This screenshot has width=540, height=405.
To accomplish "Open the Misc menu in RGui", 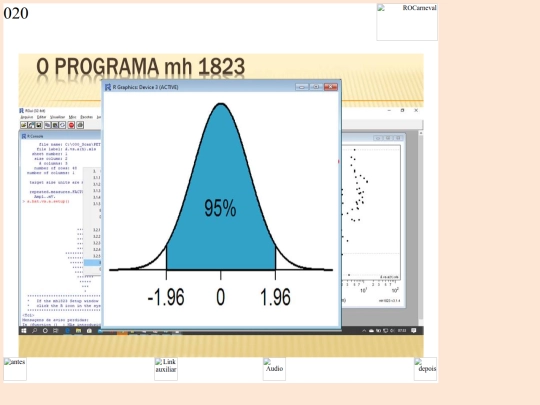I will tap(72, 117).
